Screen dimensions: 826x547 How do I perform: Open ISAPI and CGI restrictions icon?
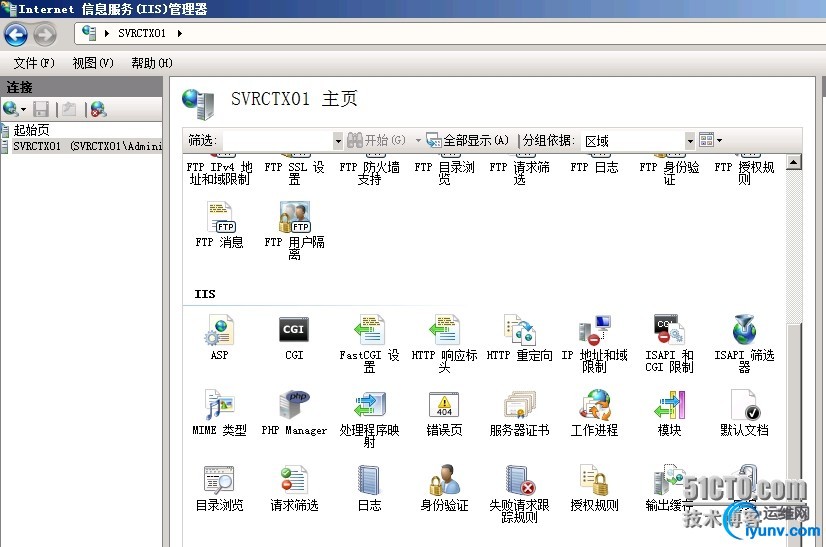669,344
